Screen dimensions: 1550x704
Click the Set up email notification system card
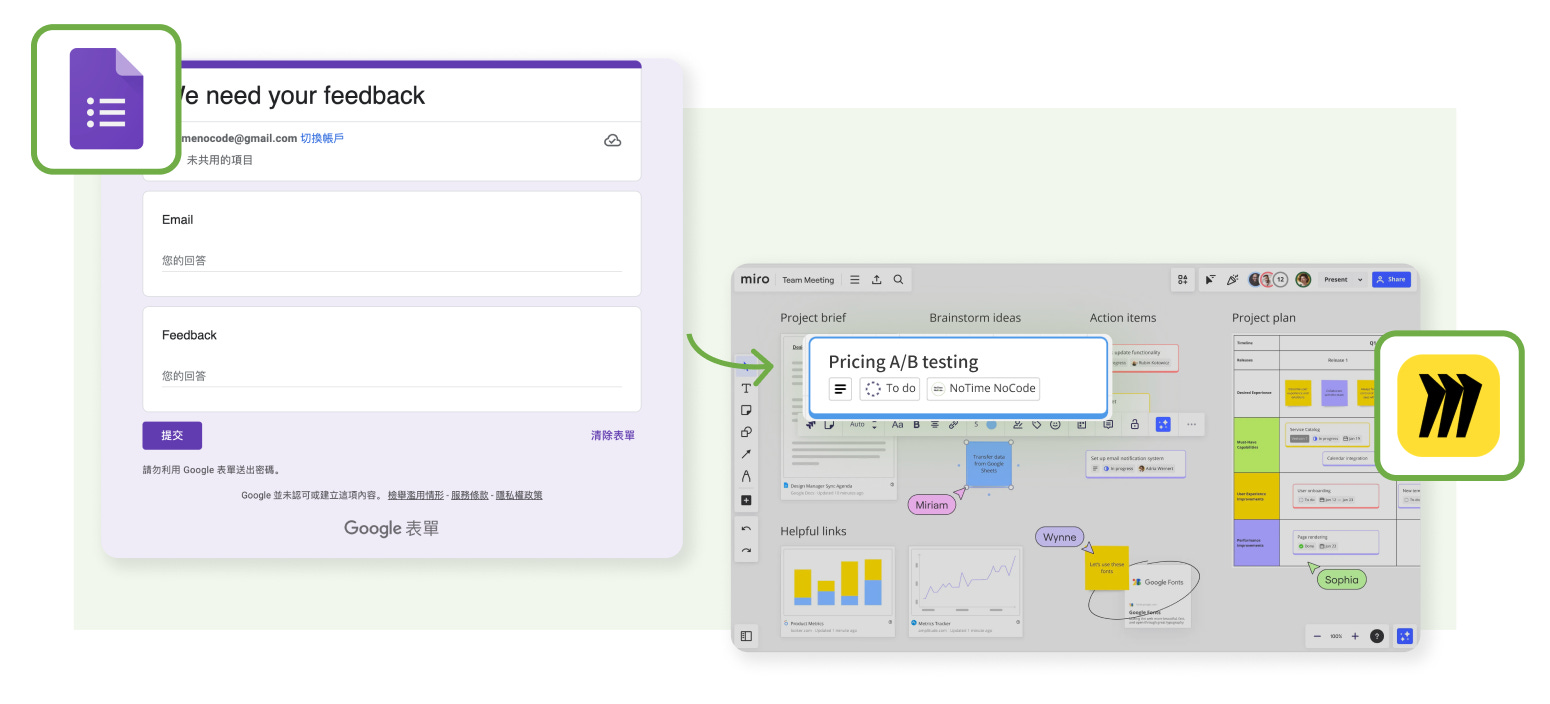(1135, 463)
